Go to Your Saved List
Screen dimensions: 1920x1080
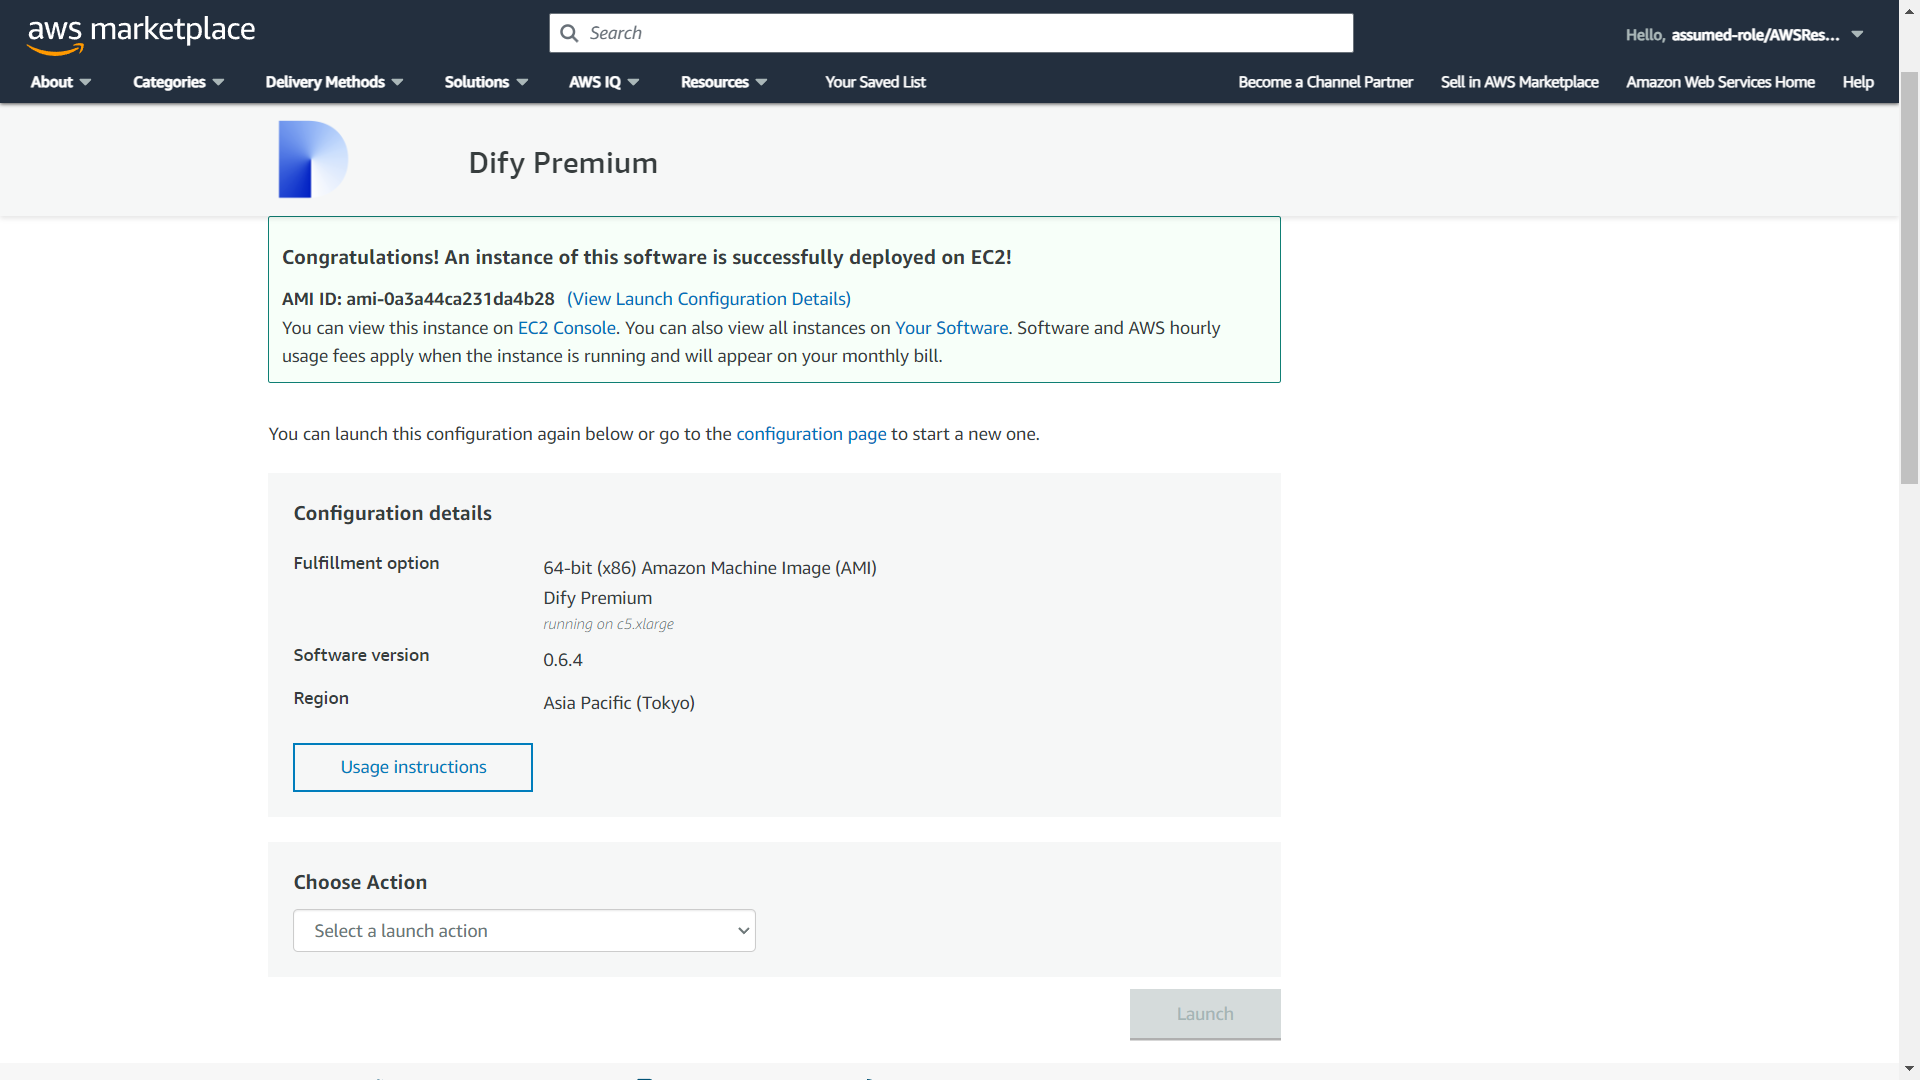(875, 82)
